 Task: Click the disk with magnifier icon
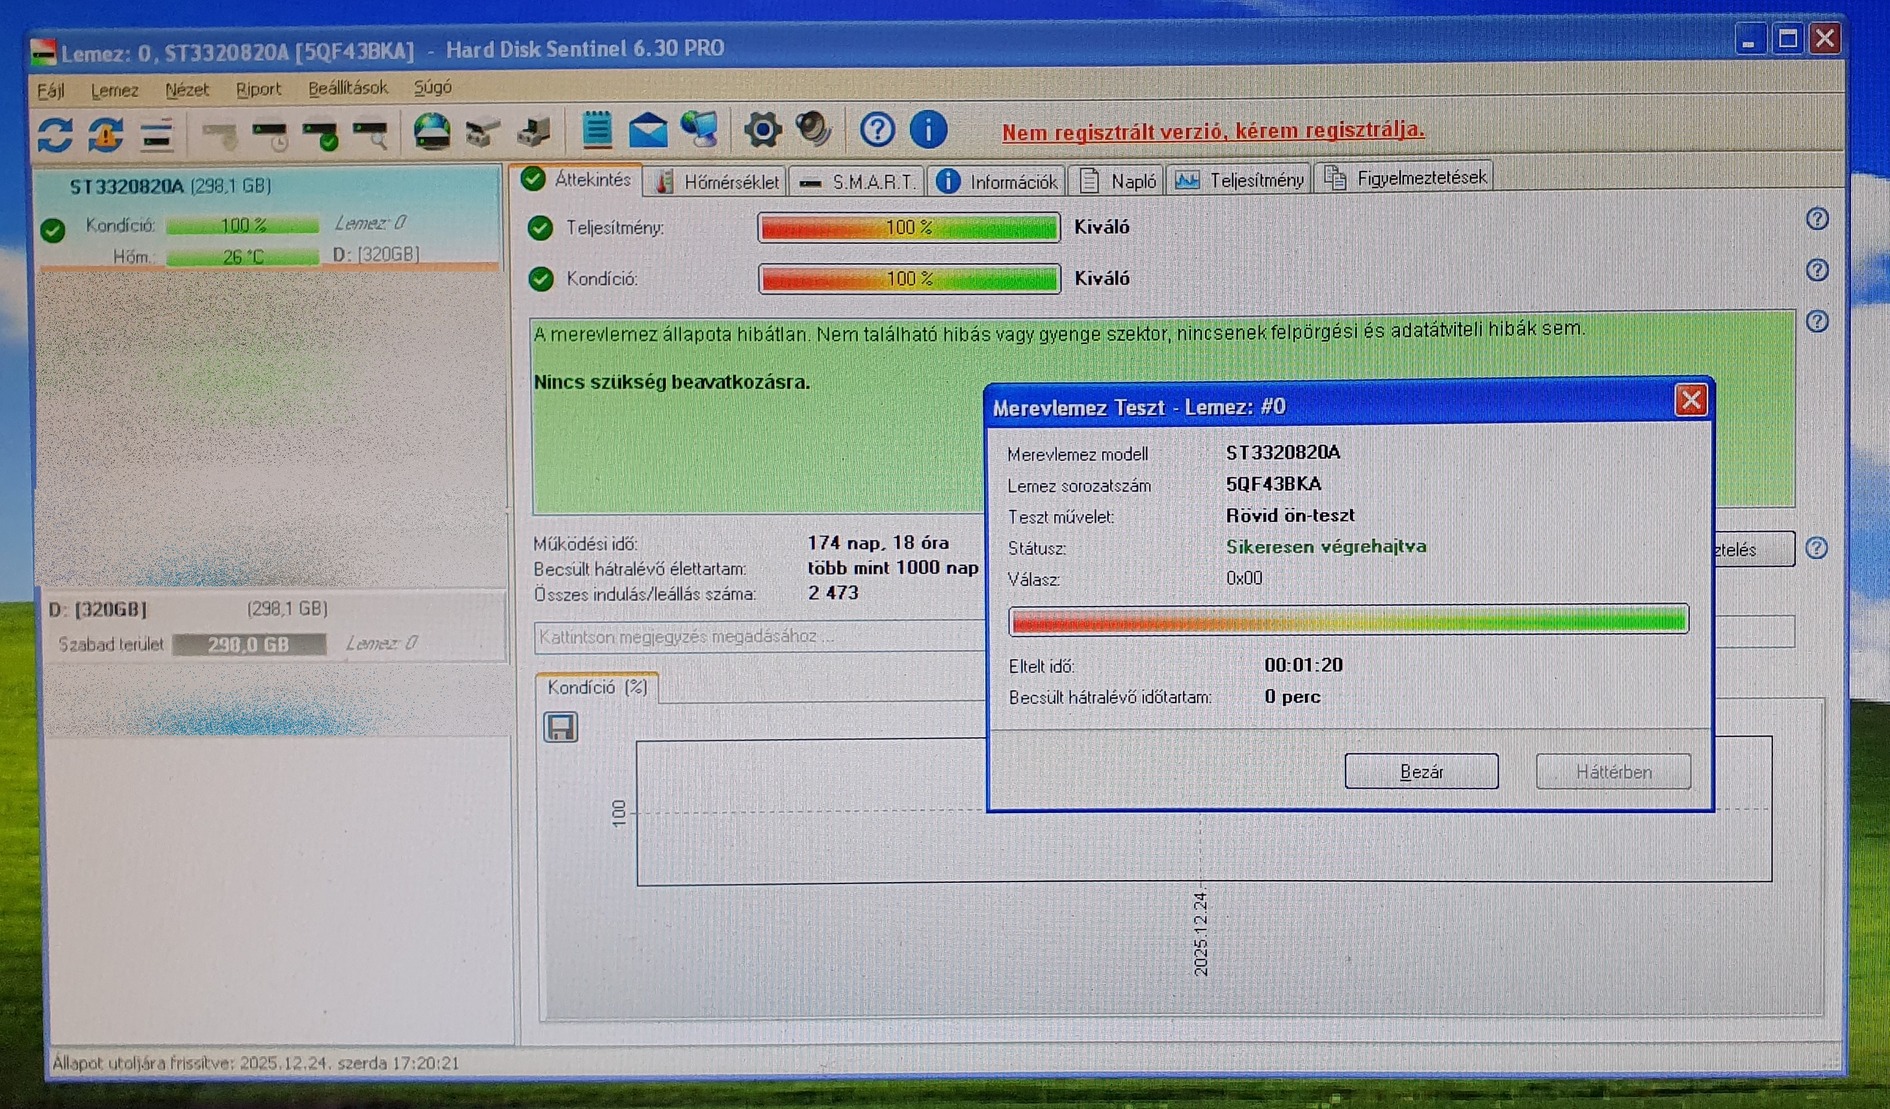pos(371,134)
